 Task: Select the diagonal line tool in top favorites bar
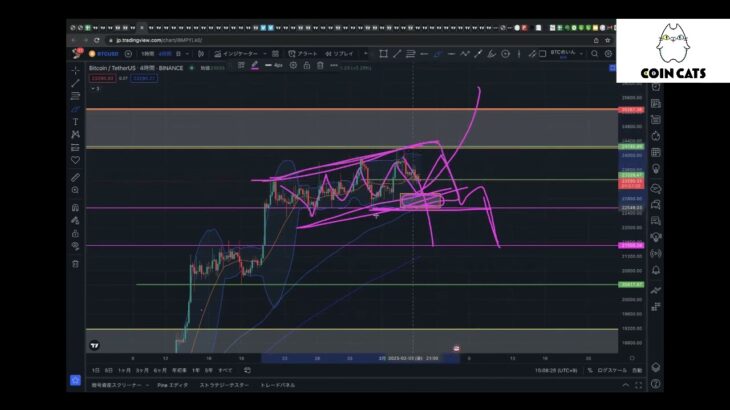pos(397,54)
